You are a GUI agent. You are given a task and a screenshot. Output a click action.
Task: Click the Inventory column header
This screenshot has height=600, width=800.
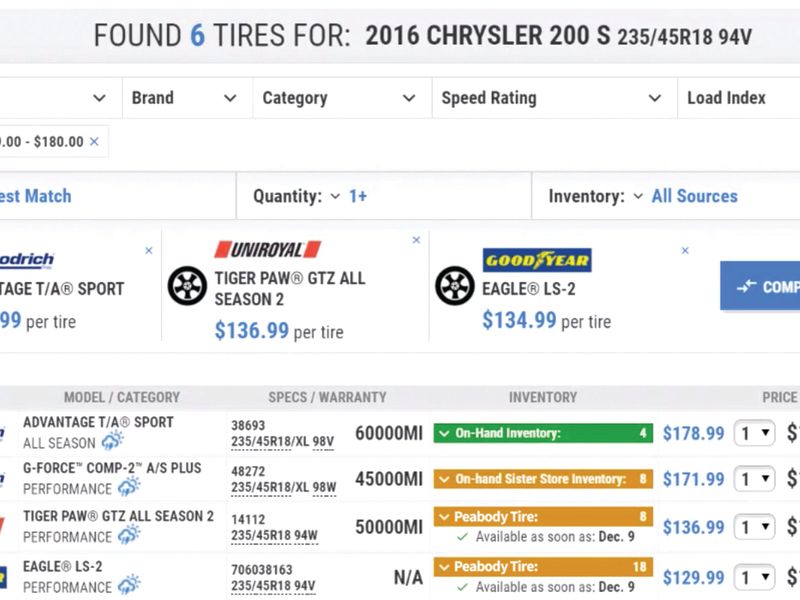coord(543,397)
